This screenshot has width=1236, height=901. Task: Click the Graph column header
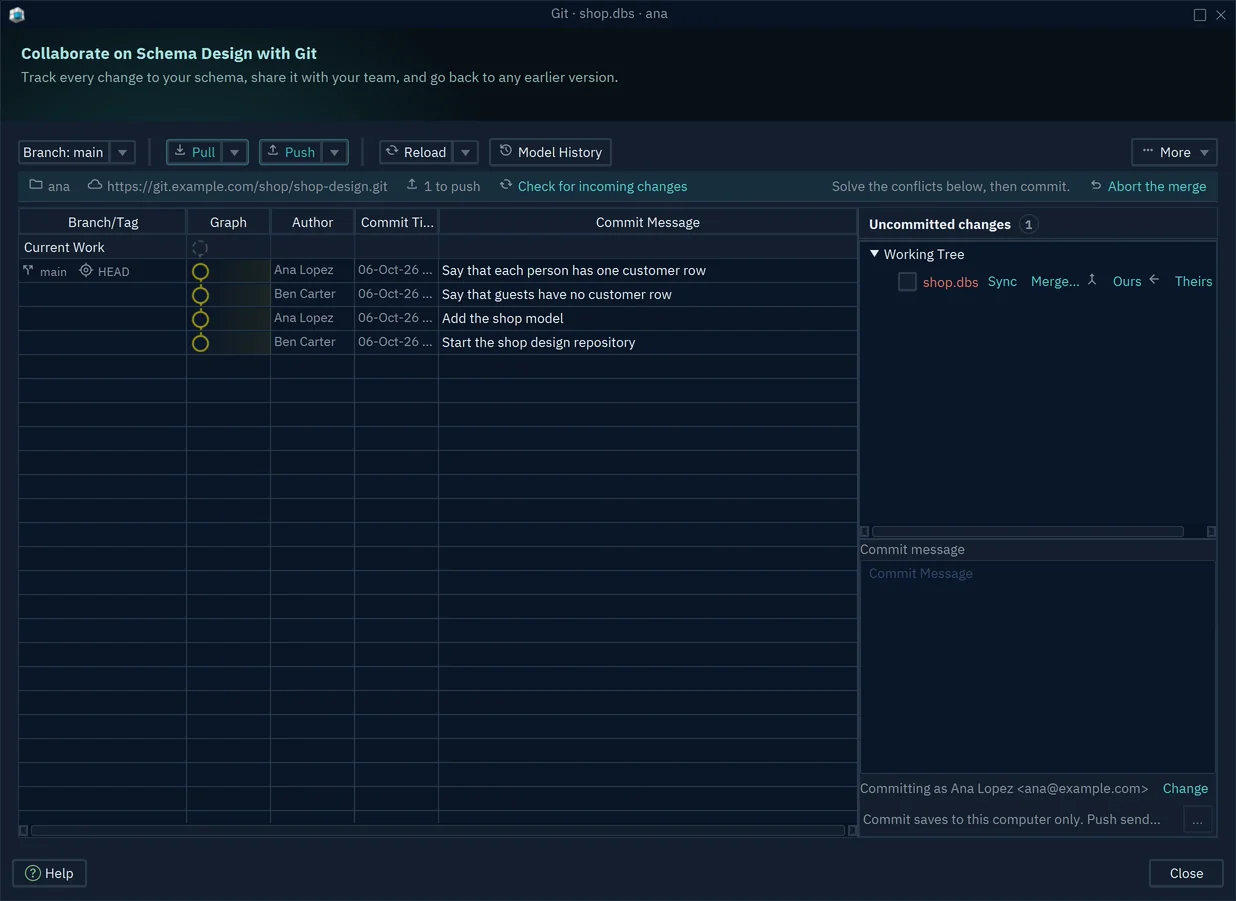tap(228, 222)
